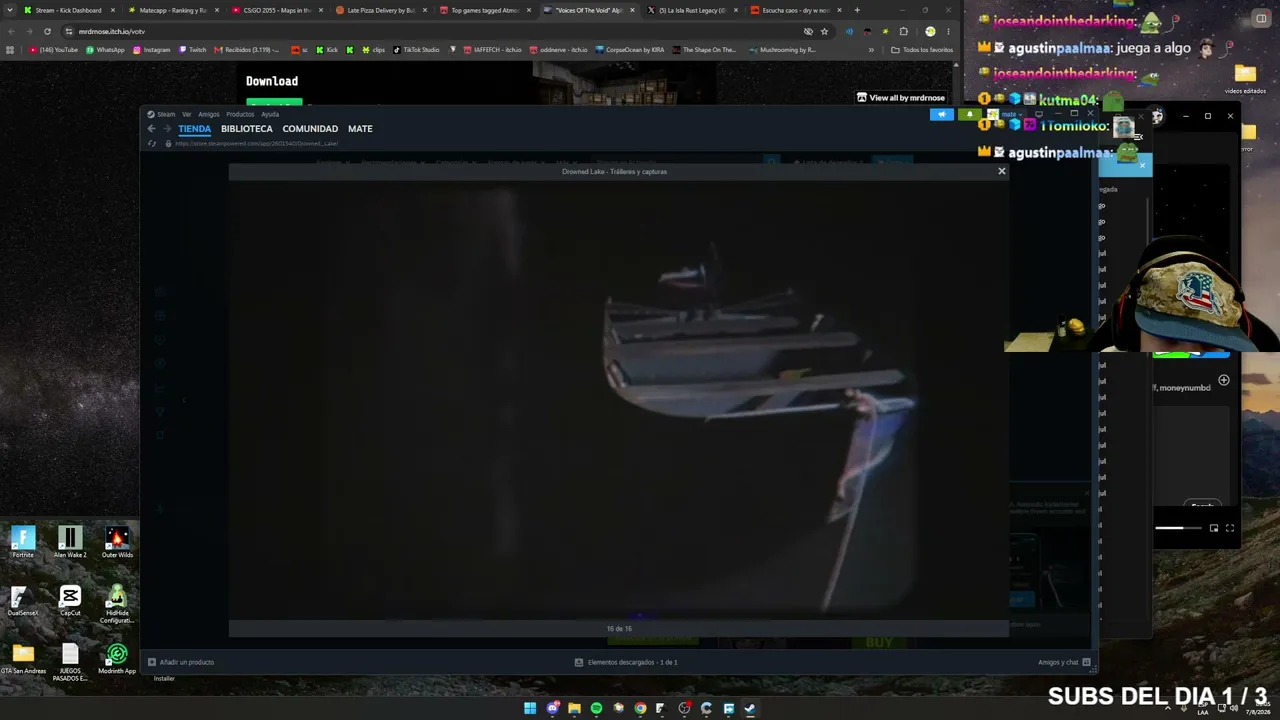Screen dimensions: 1280x720
Task: Open Elementos descargados in Steam footer
Action: coord(626,662)
